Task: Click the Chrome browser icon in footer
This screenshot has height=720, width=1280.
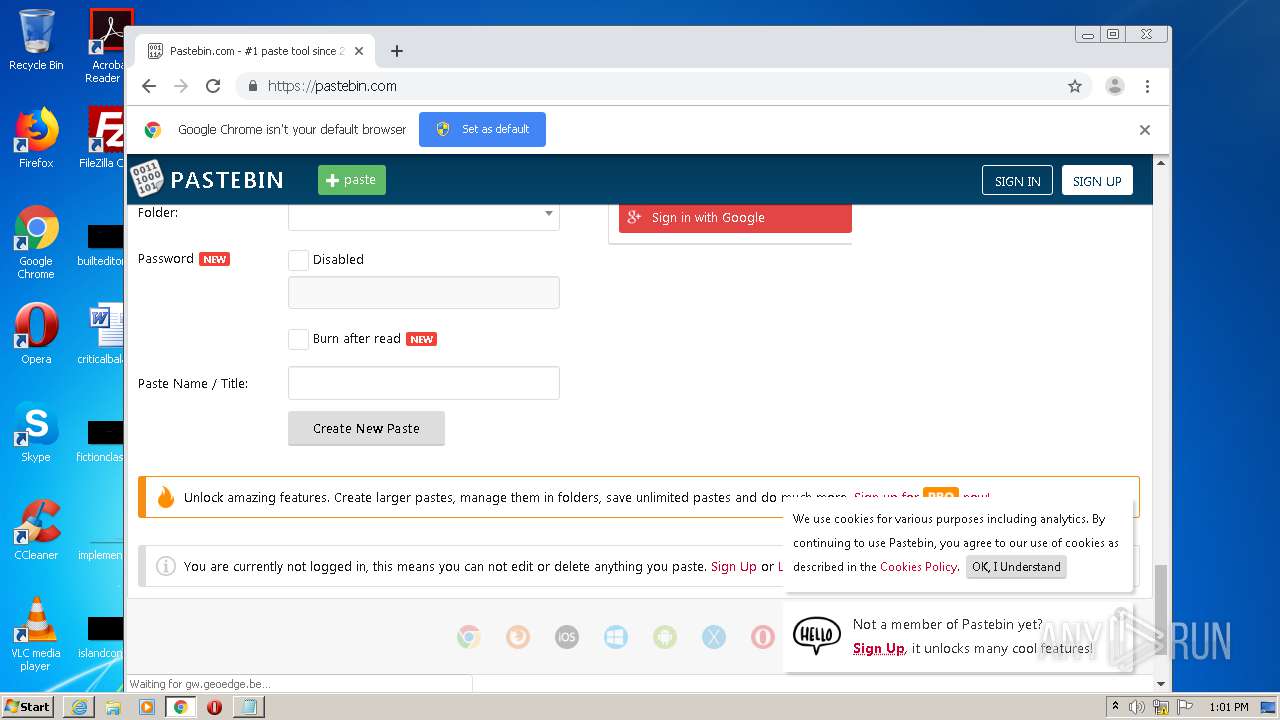Action: click(468, 637)
